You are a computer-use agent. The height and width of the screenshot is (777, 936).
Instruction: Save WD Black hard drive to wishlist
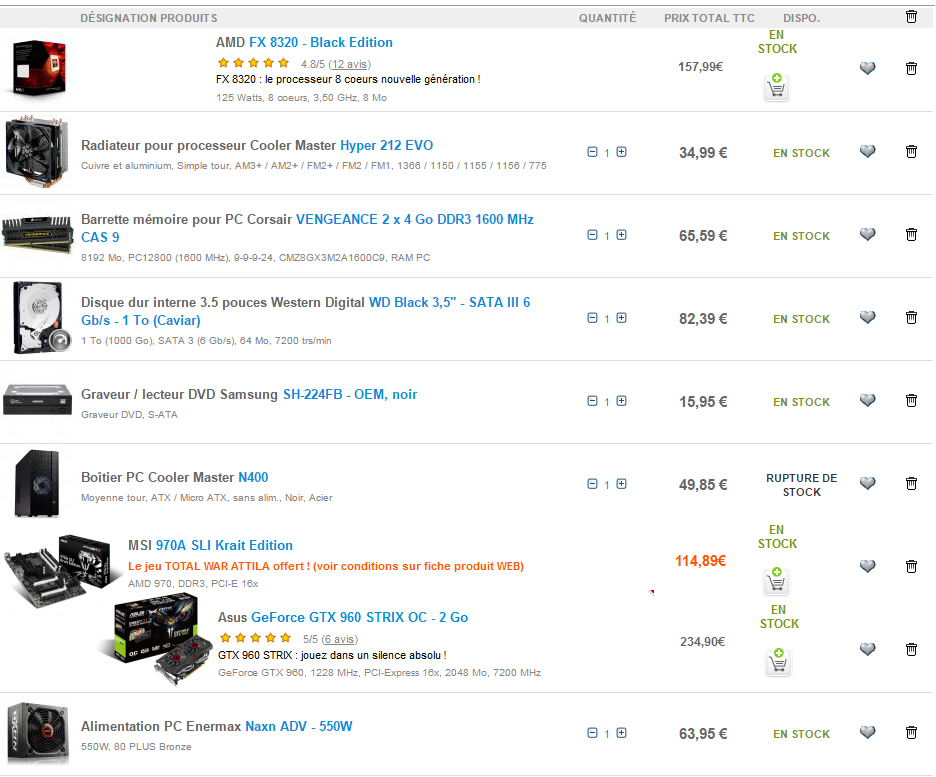click(x=867, y=318)
